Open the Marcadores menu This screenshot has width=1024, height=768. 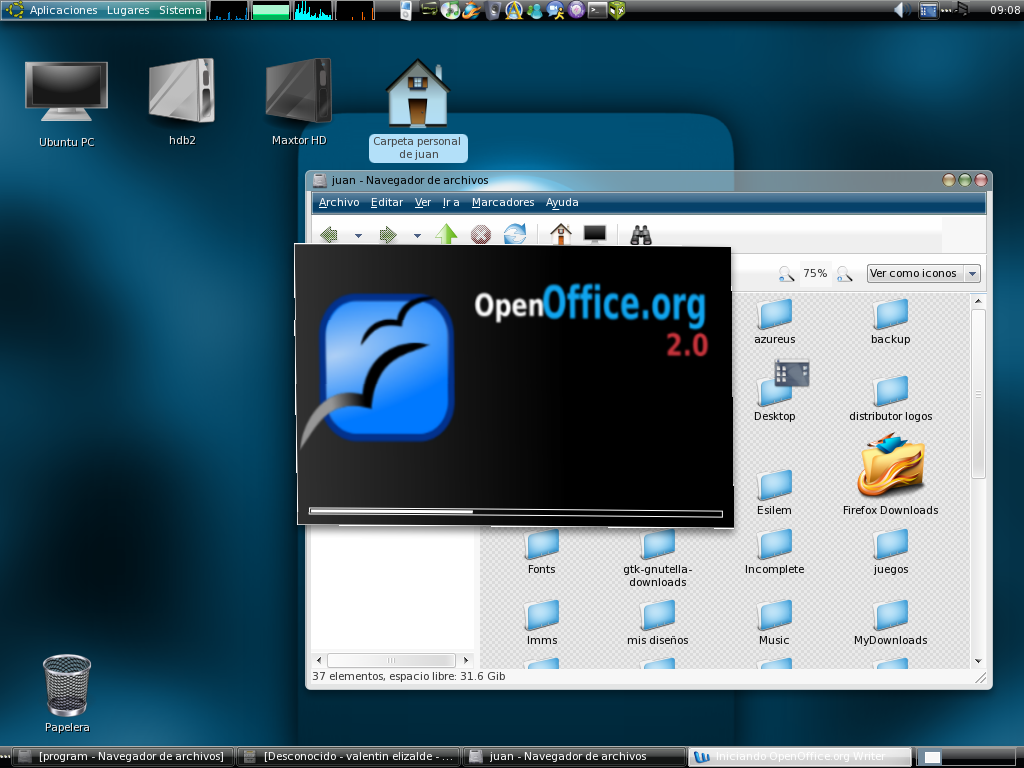click(x=503, y=202)
